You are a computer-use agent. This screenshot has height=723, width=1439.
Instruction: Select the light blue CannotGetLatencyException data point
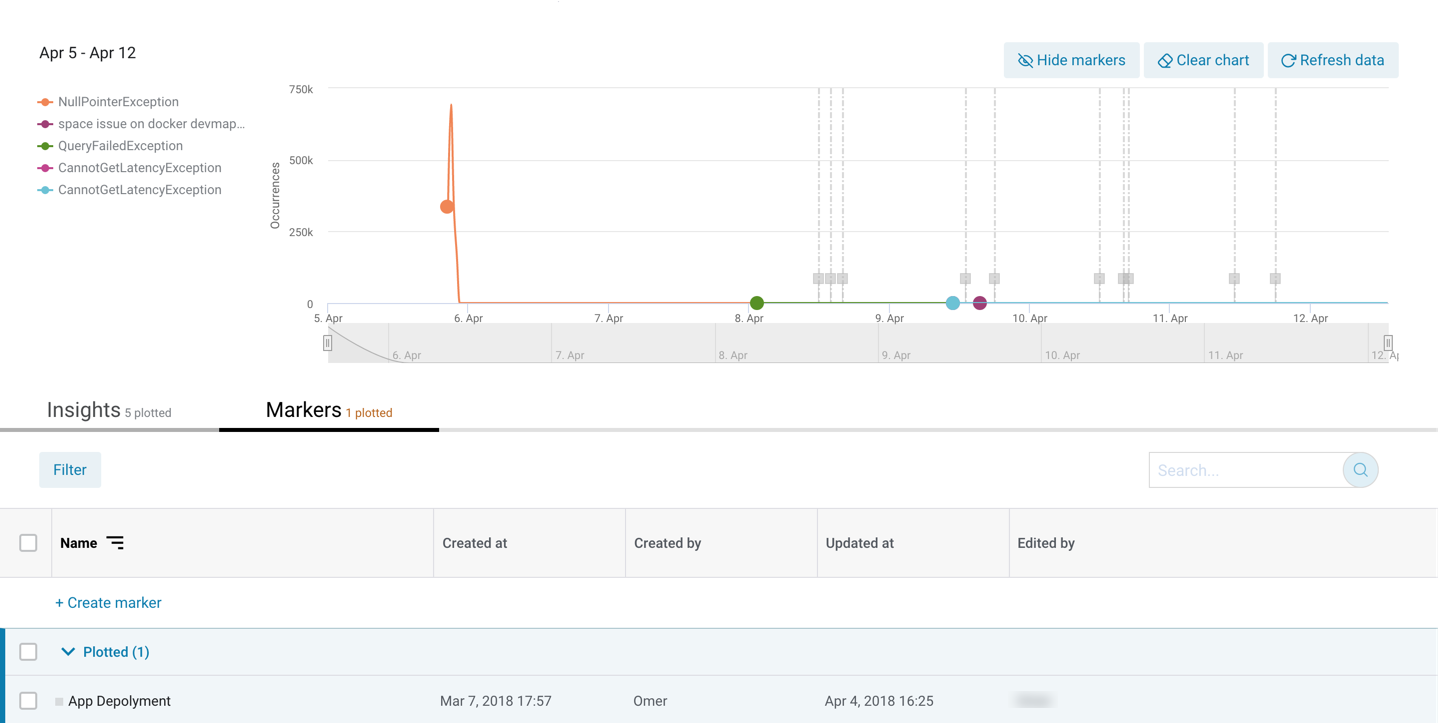pos(953,303)
